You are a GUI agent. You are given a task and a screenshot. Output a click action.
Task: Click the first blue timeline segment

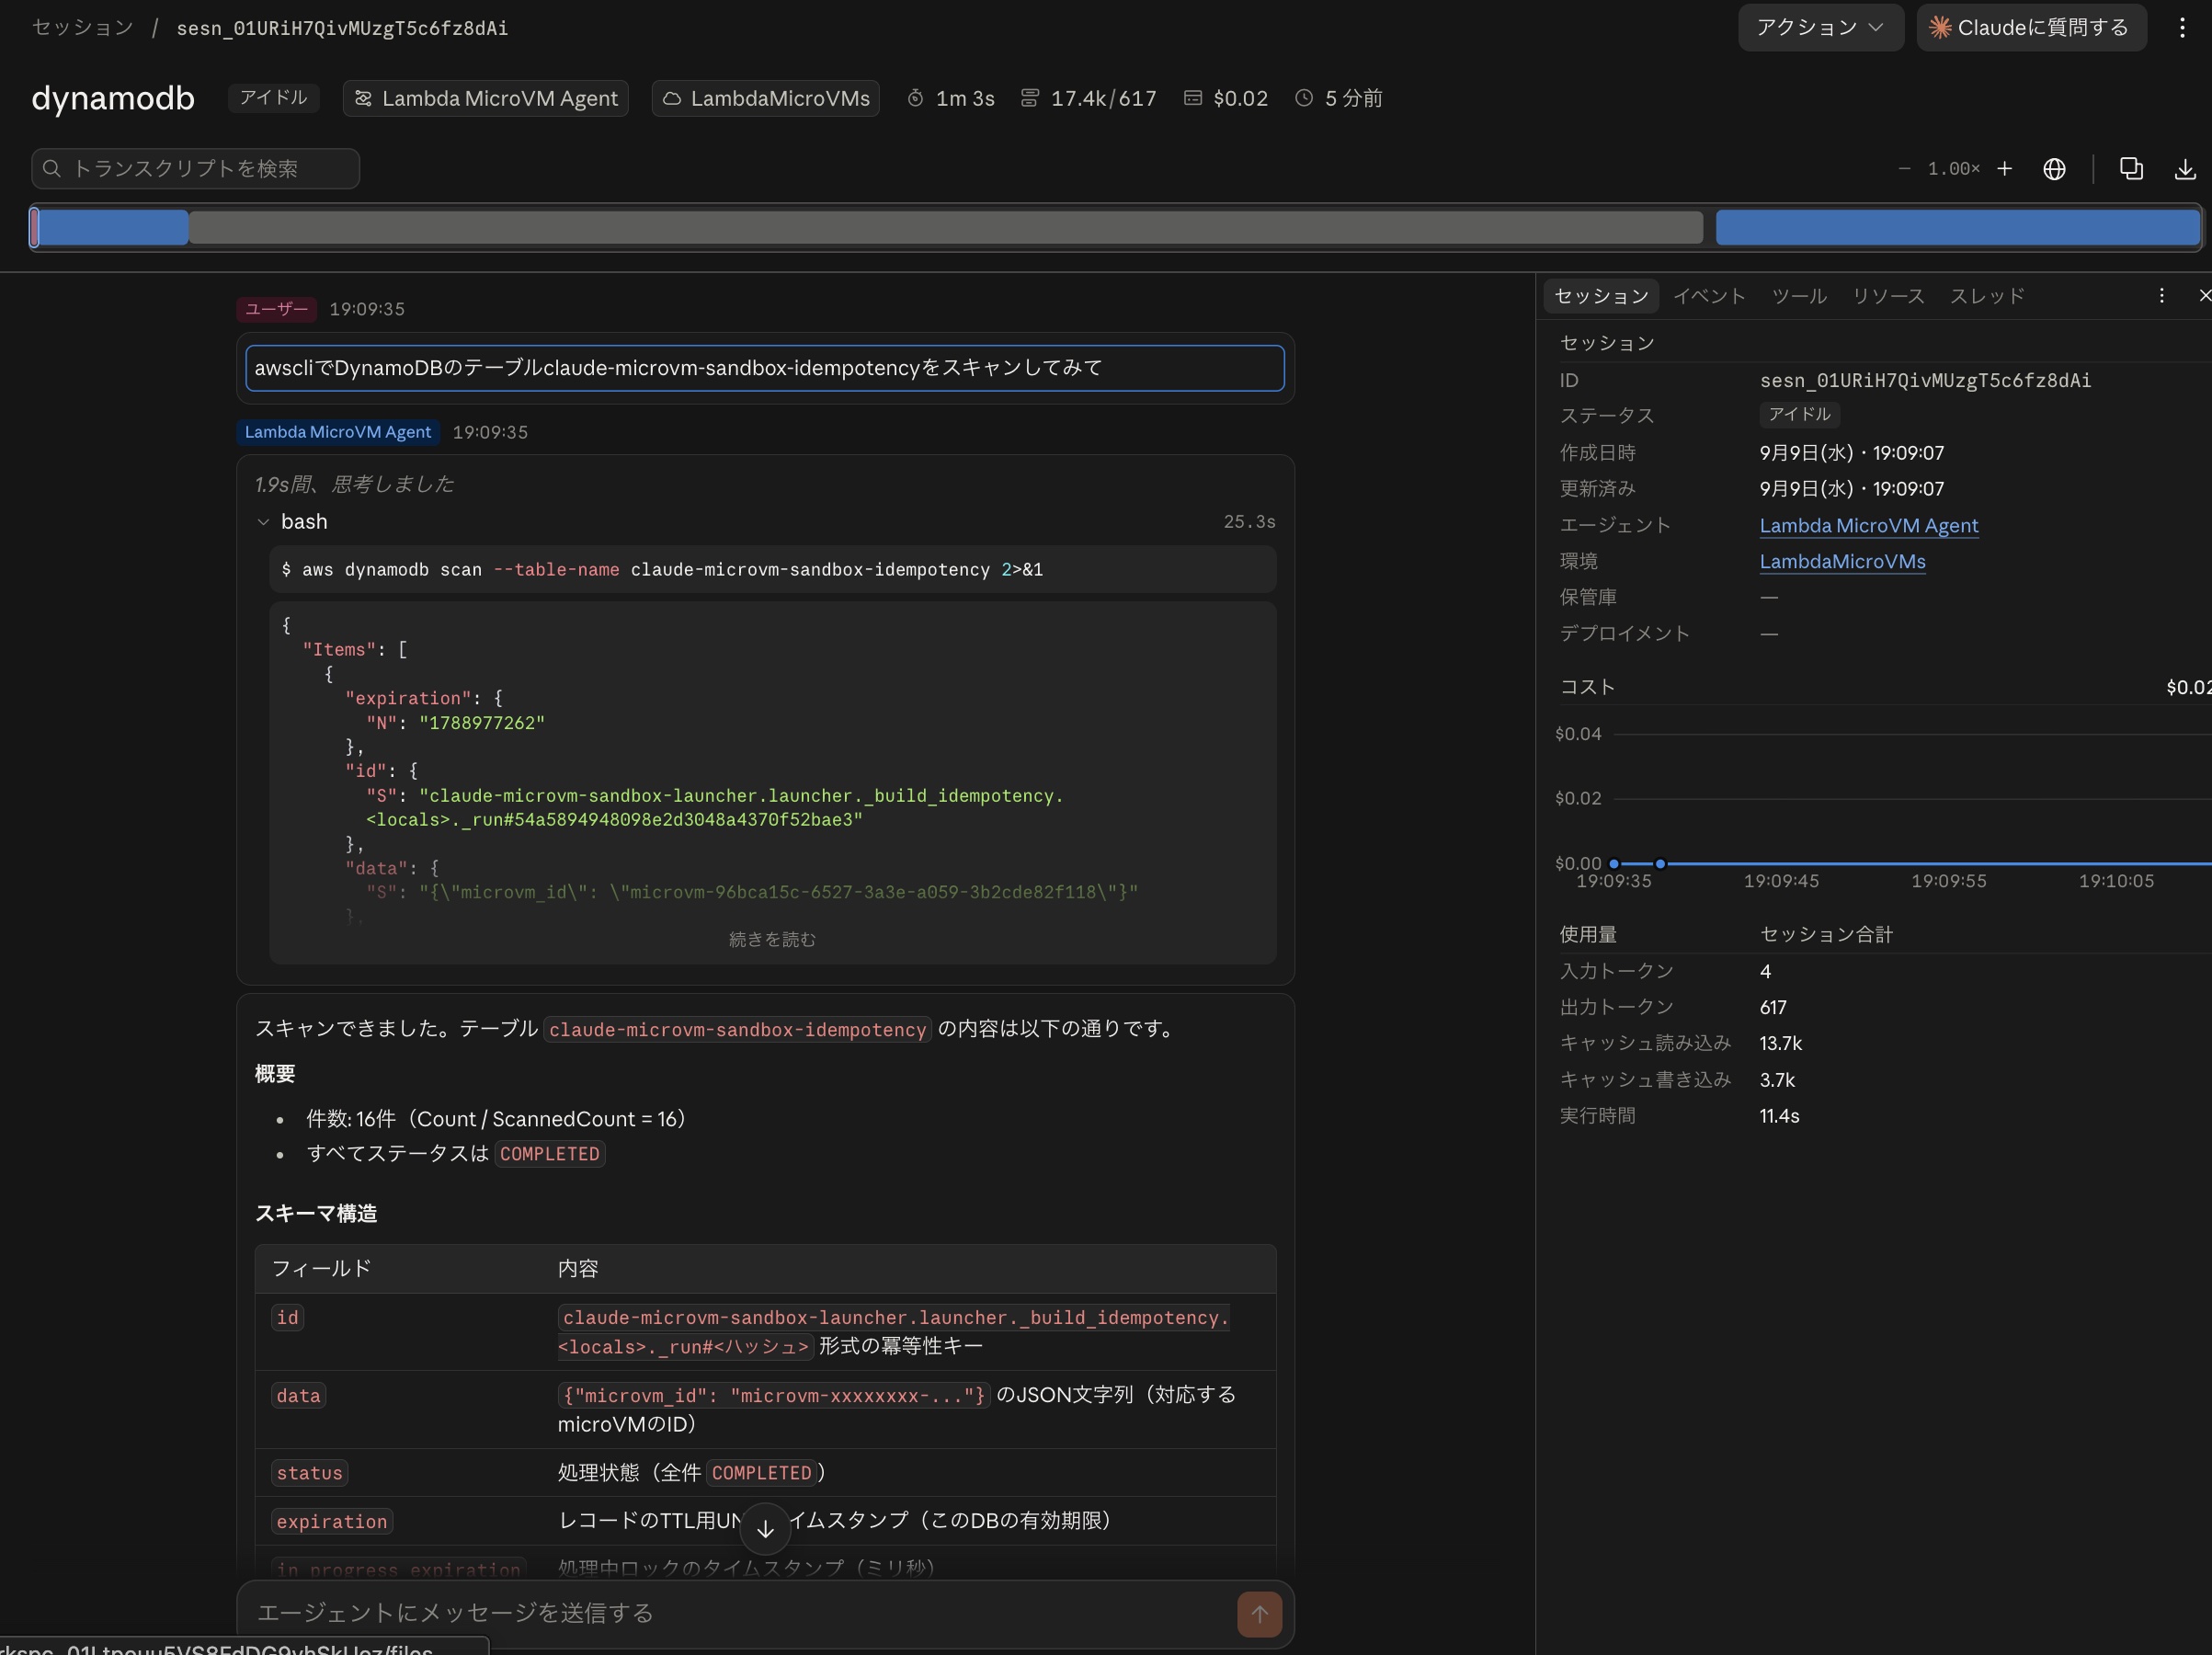point(112,228)
